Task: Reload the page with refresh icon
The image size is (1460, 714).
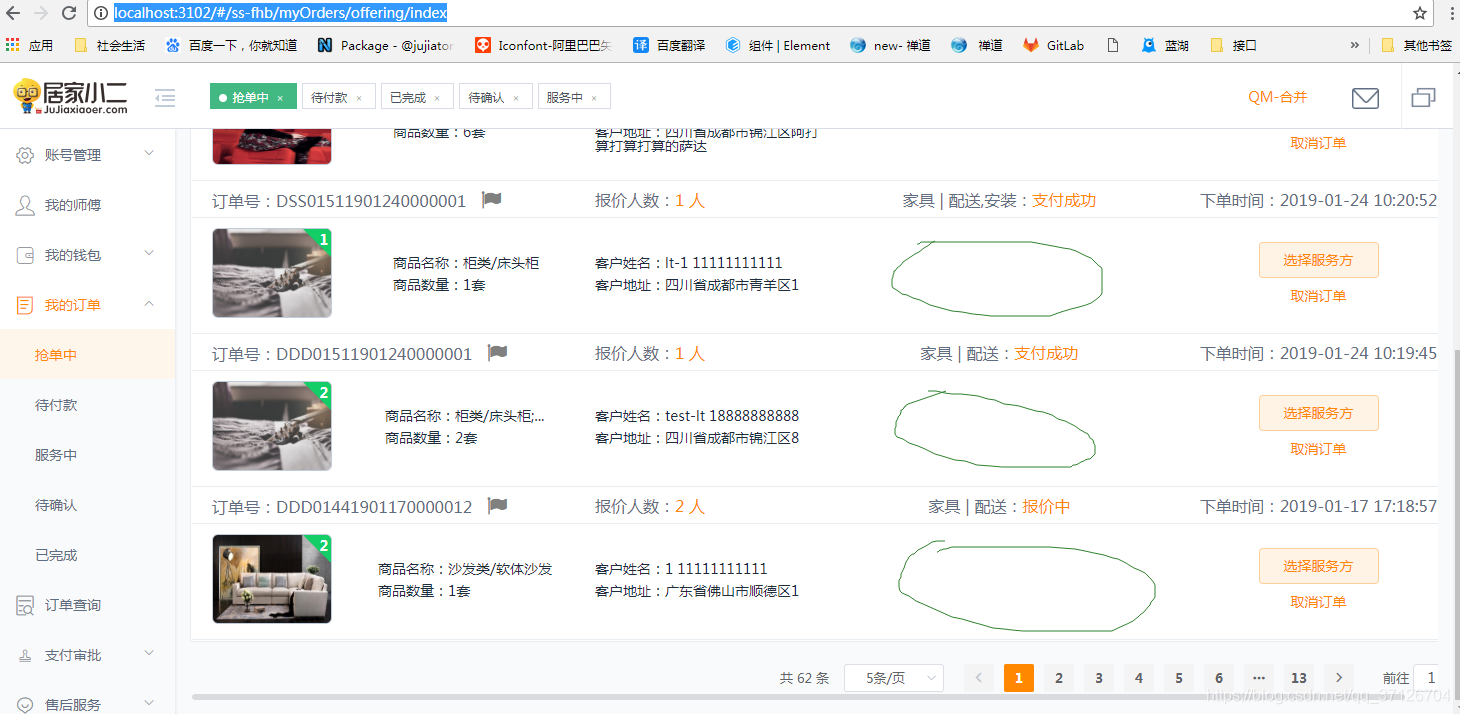Action: pyautogui.click(x=69, y=13)
